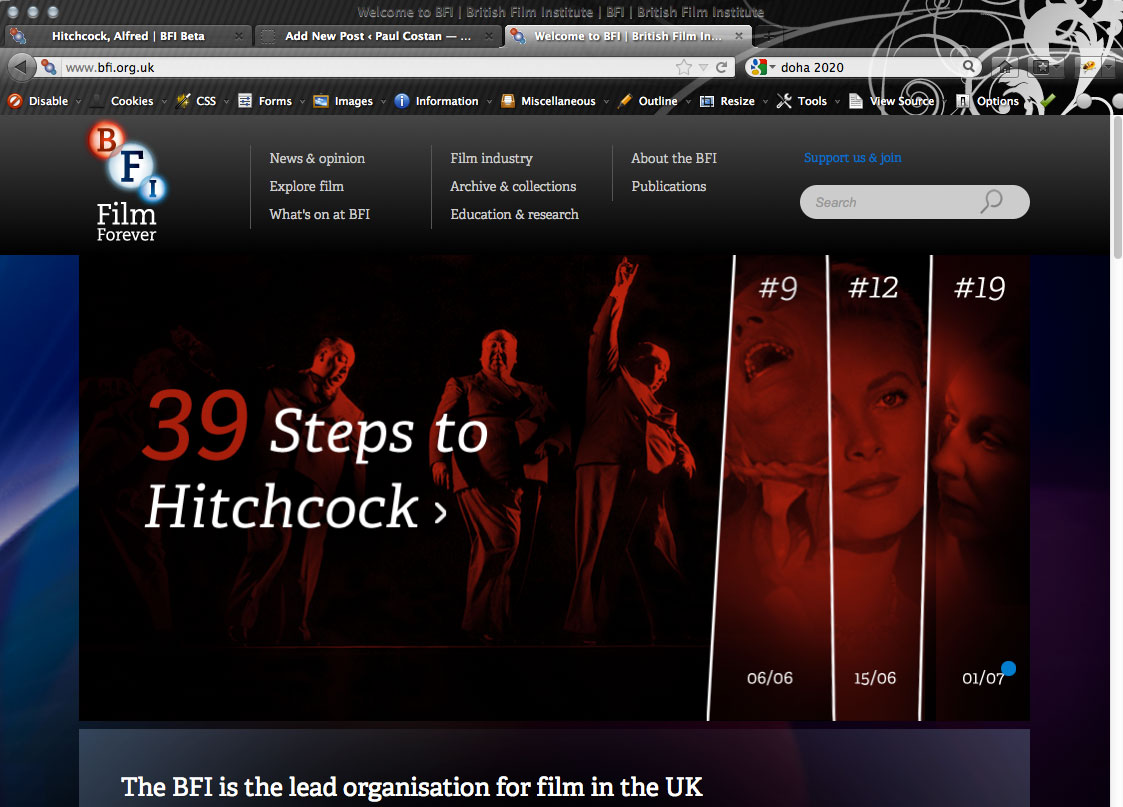Follow the Support us & join link

pos(852,158)
